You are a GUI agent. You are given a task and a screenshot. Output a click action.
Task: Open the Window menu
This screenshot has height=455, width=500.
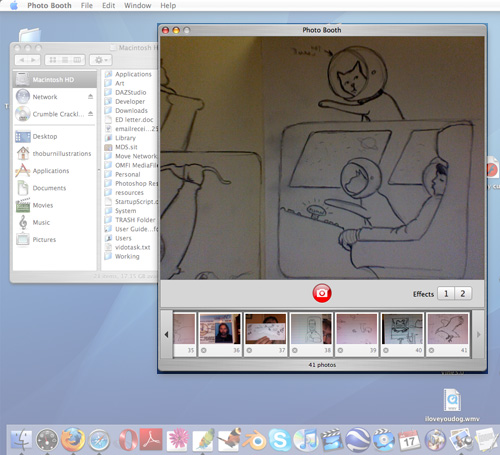click(138, 5)
